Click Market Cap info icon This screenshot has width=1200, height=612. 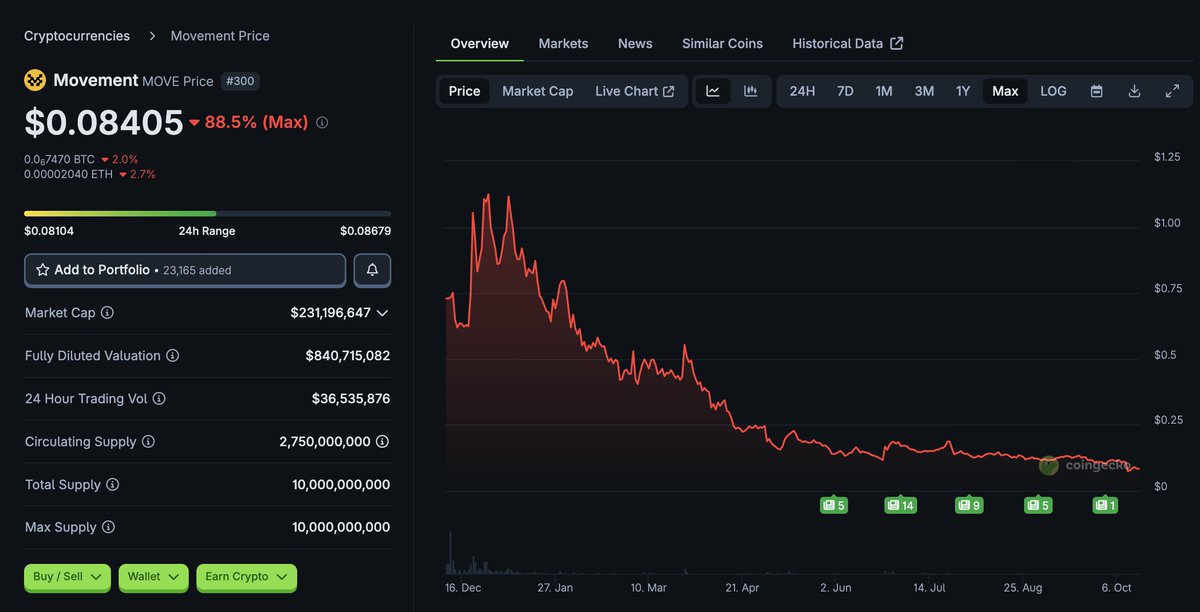coord(107,313)
